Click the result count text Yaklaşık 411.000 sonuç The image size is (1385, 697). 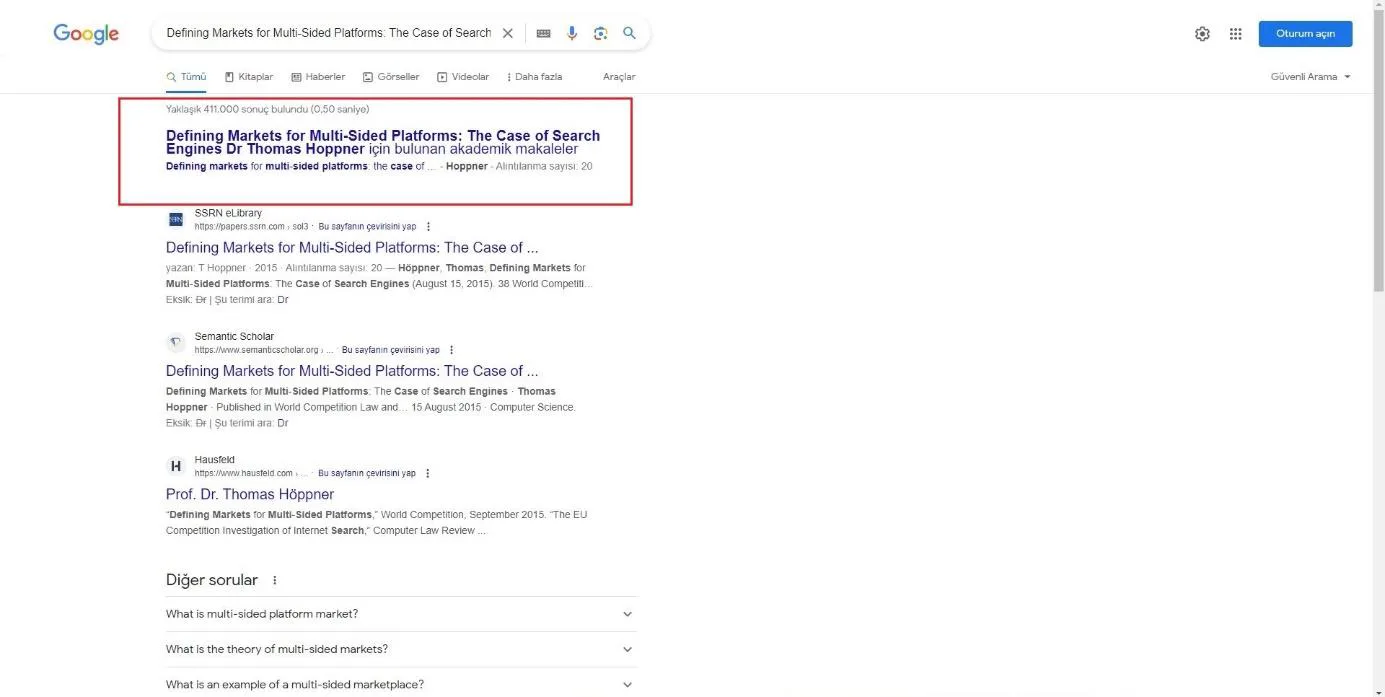click(267, 109)
